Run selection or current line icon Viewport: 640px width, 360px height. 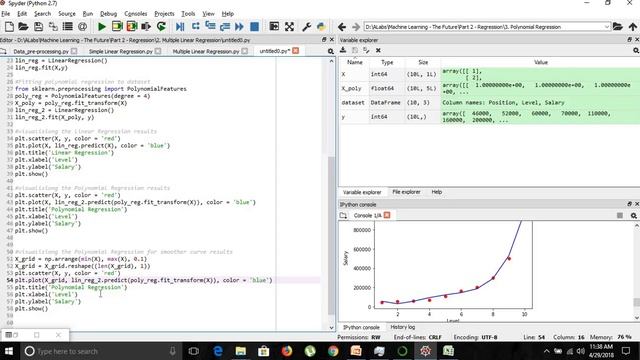pyautogui.click(x=146, y=27)
